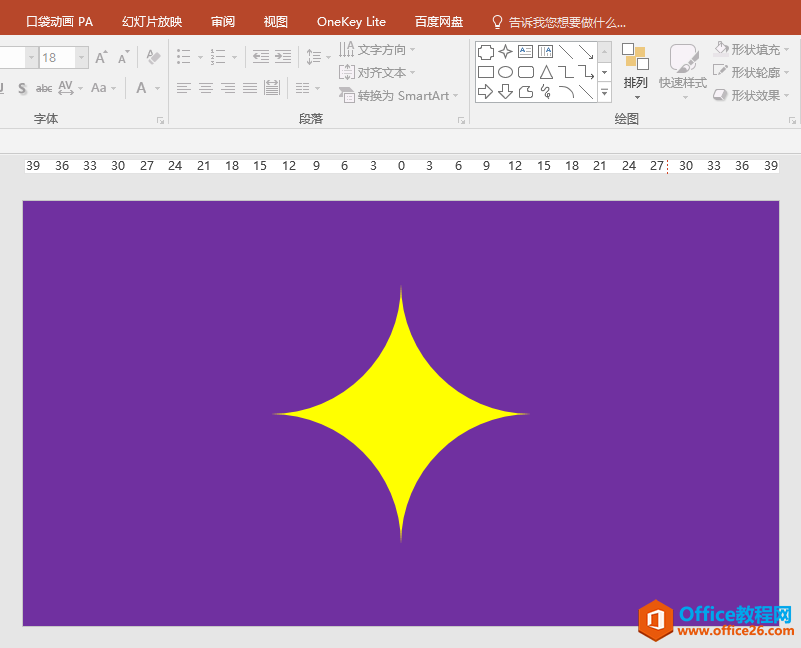The image size is (801, 648).
Task: Open the OneKey Lite tab
Action: [x=351, y=21]
